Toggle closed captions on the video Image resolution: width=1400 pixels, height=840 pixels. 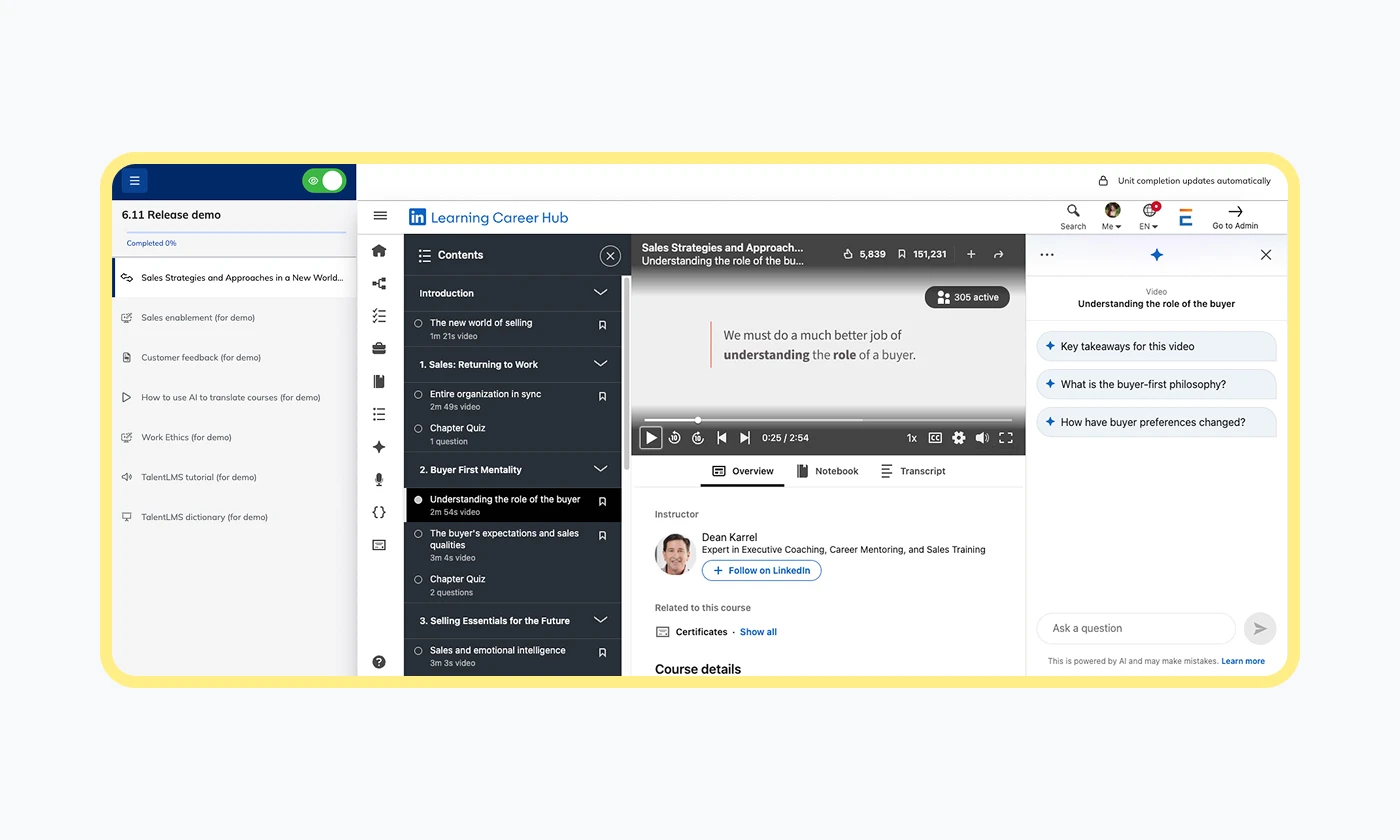pos(935,438)
